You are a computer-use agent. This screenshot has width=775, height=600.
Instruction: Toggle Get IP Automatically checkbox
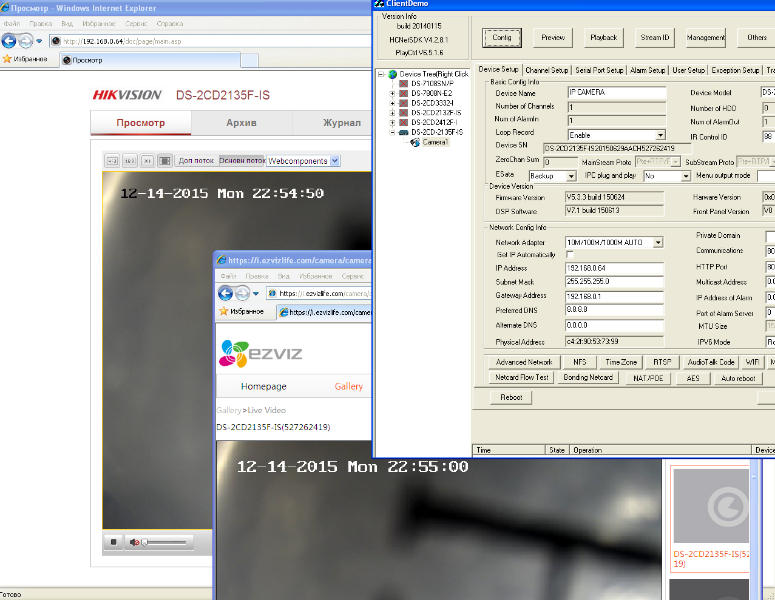tap(570, 255)
